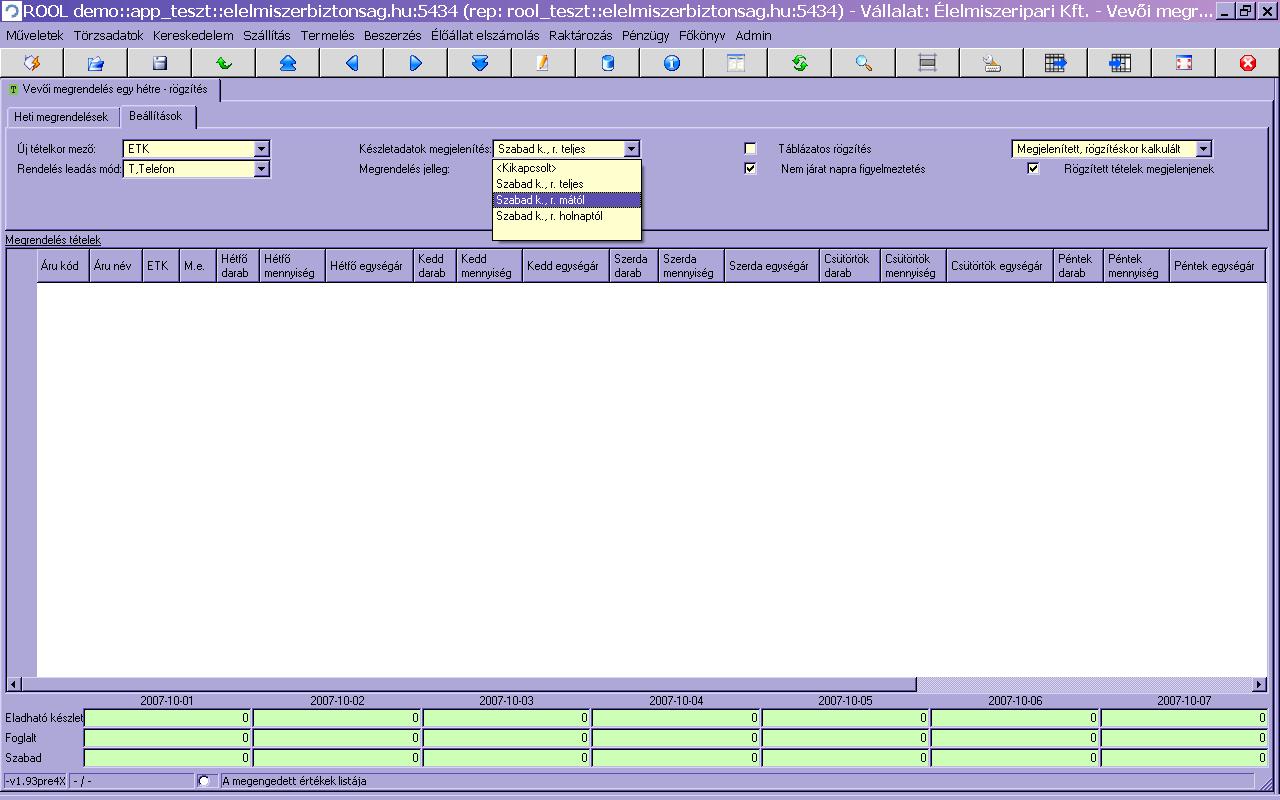The width and height of the screenshot is (1280, 800).
Task: Click the horizontal scrollbar right arrow
Action: (1258, 684)
